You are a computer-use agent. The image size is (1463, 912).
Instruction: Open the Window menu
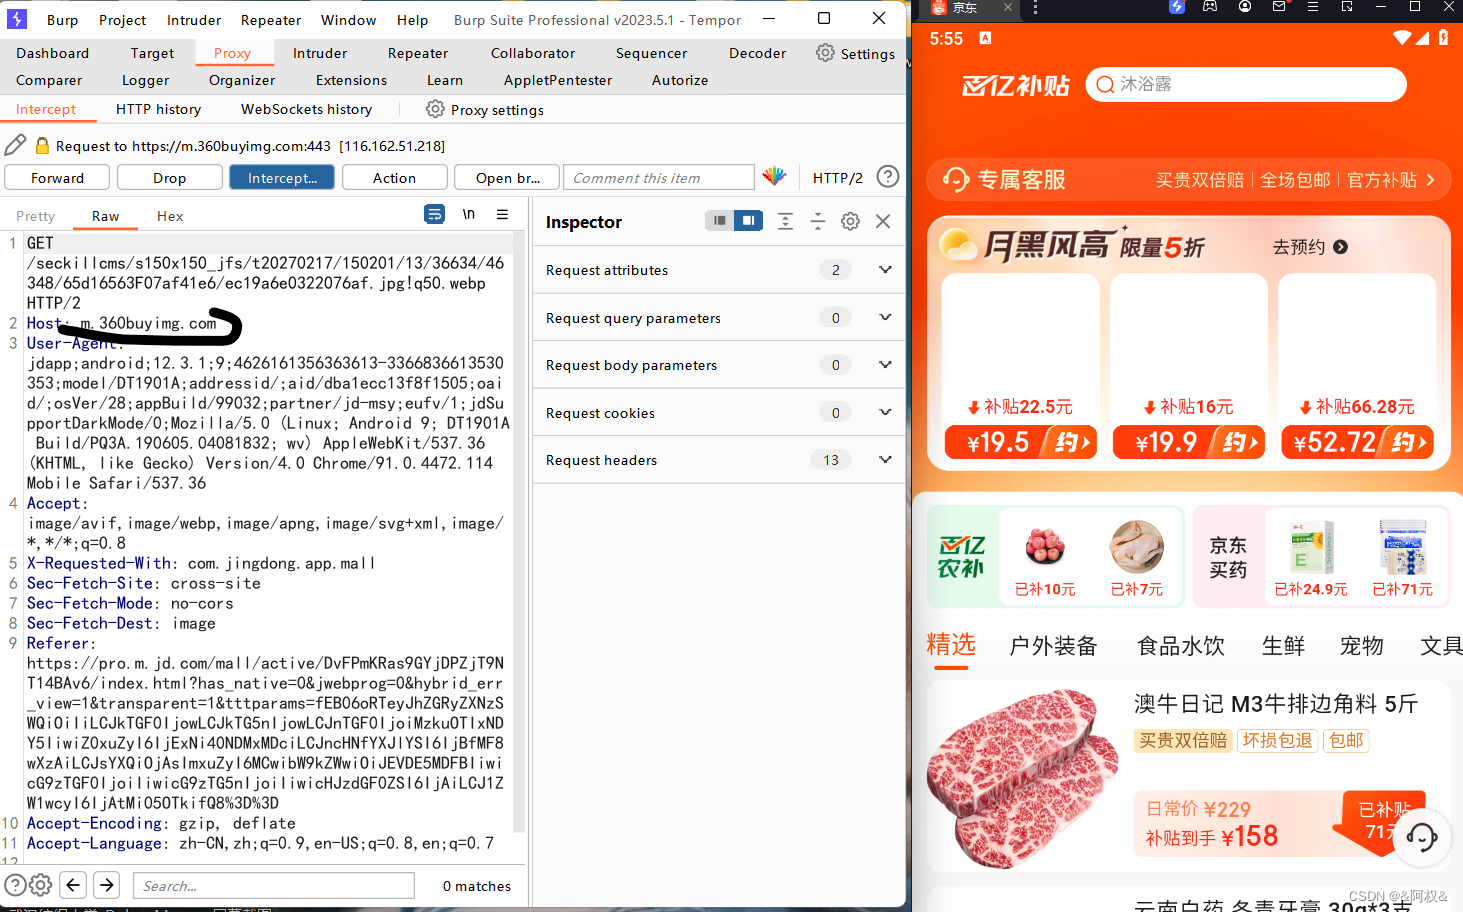(x=348, y=20)
